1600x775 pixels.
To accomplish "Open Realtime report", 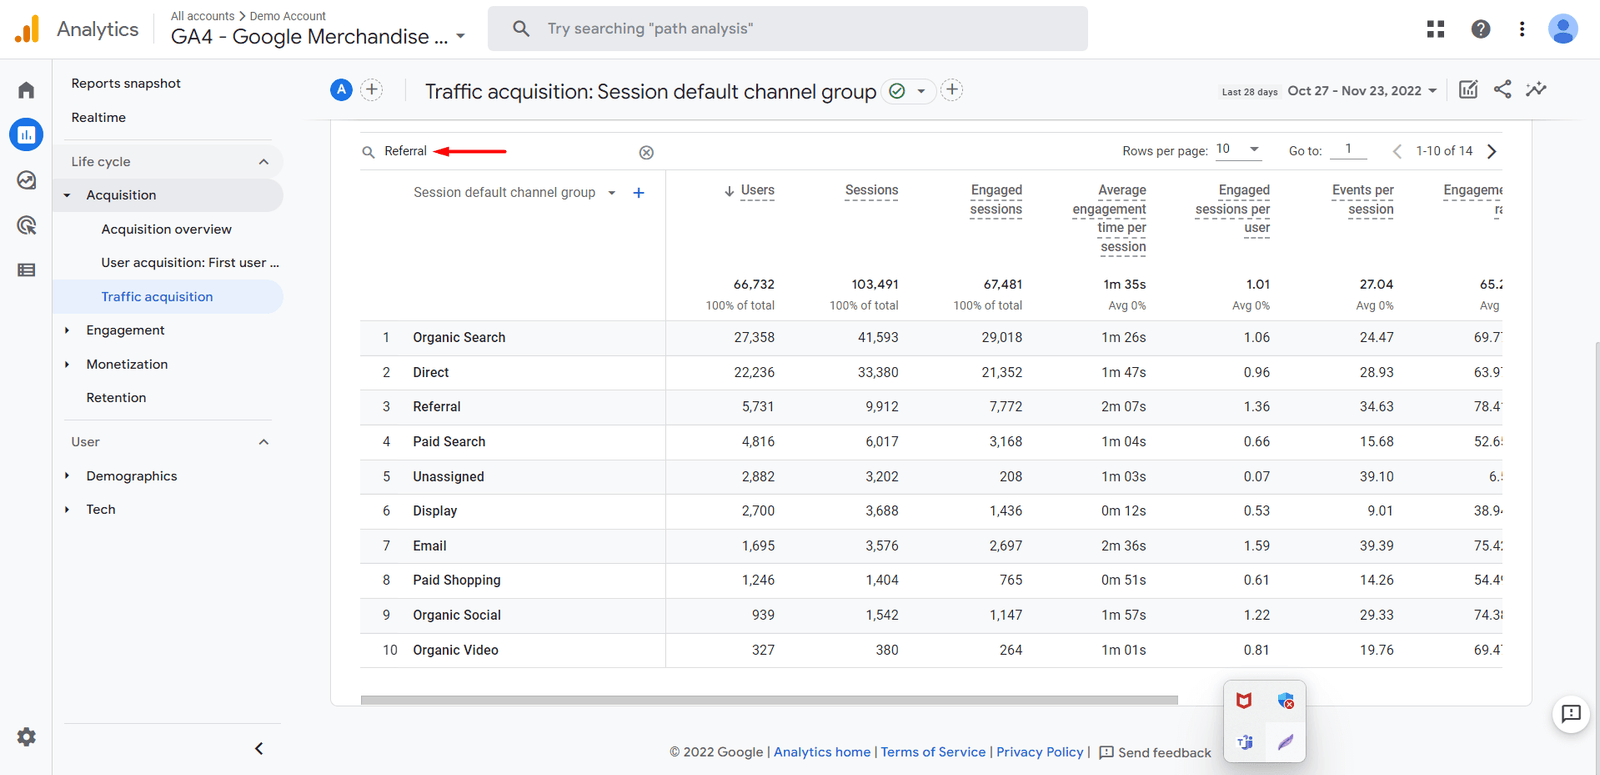I will (98, 117).
